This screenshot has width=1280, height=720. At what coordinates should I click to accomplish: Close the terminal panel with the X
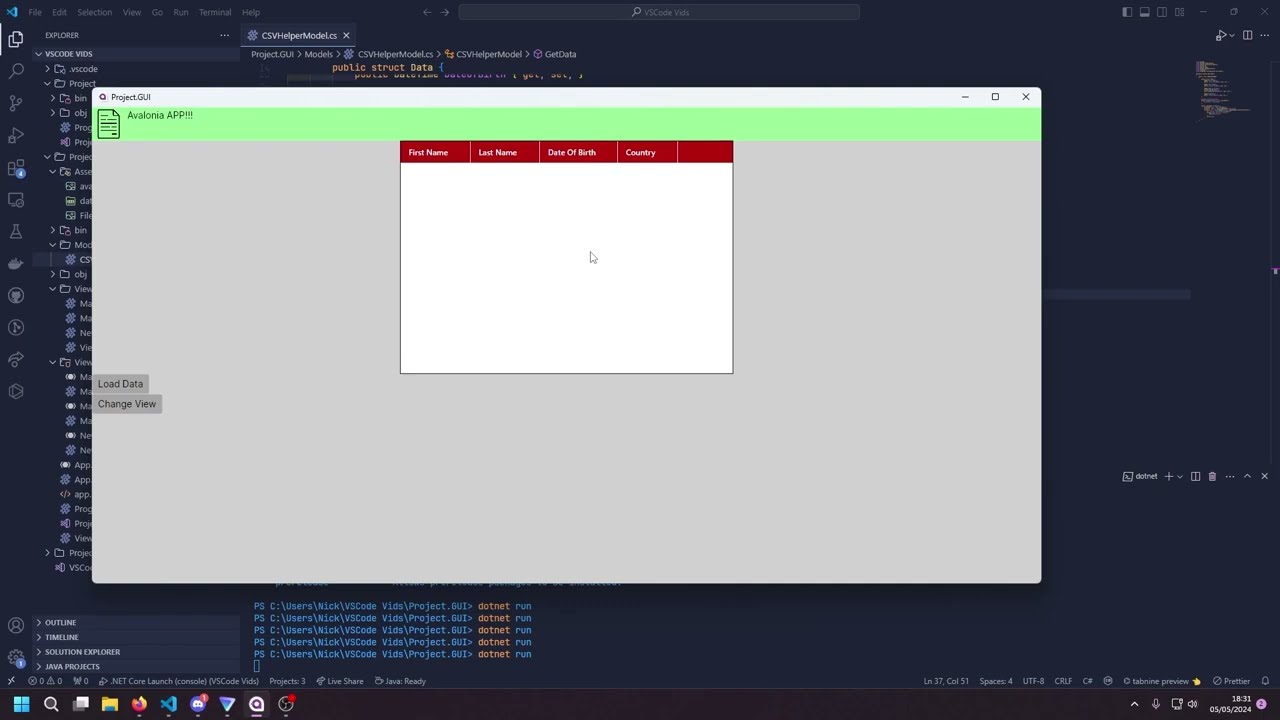(1264, 476)
